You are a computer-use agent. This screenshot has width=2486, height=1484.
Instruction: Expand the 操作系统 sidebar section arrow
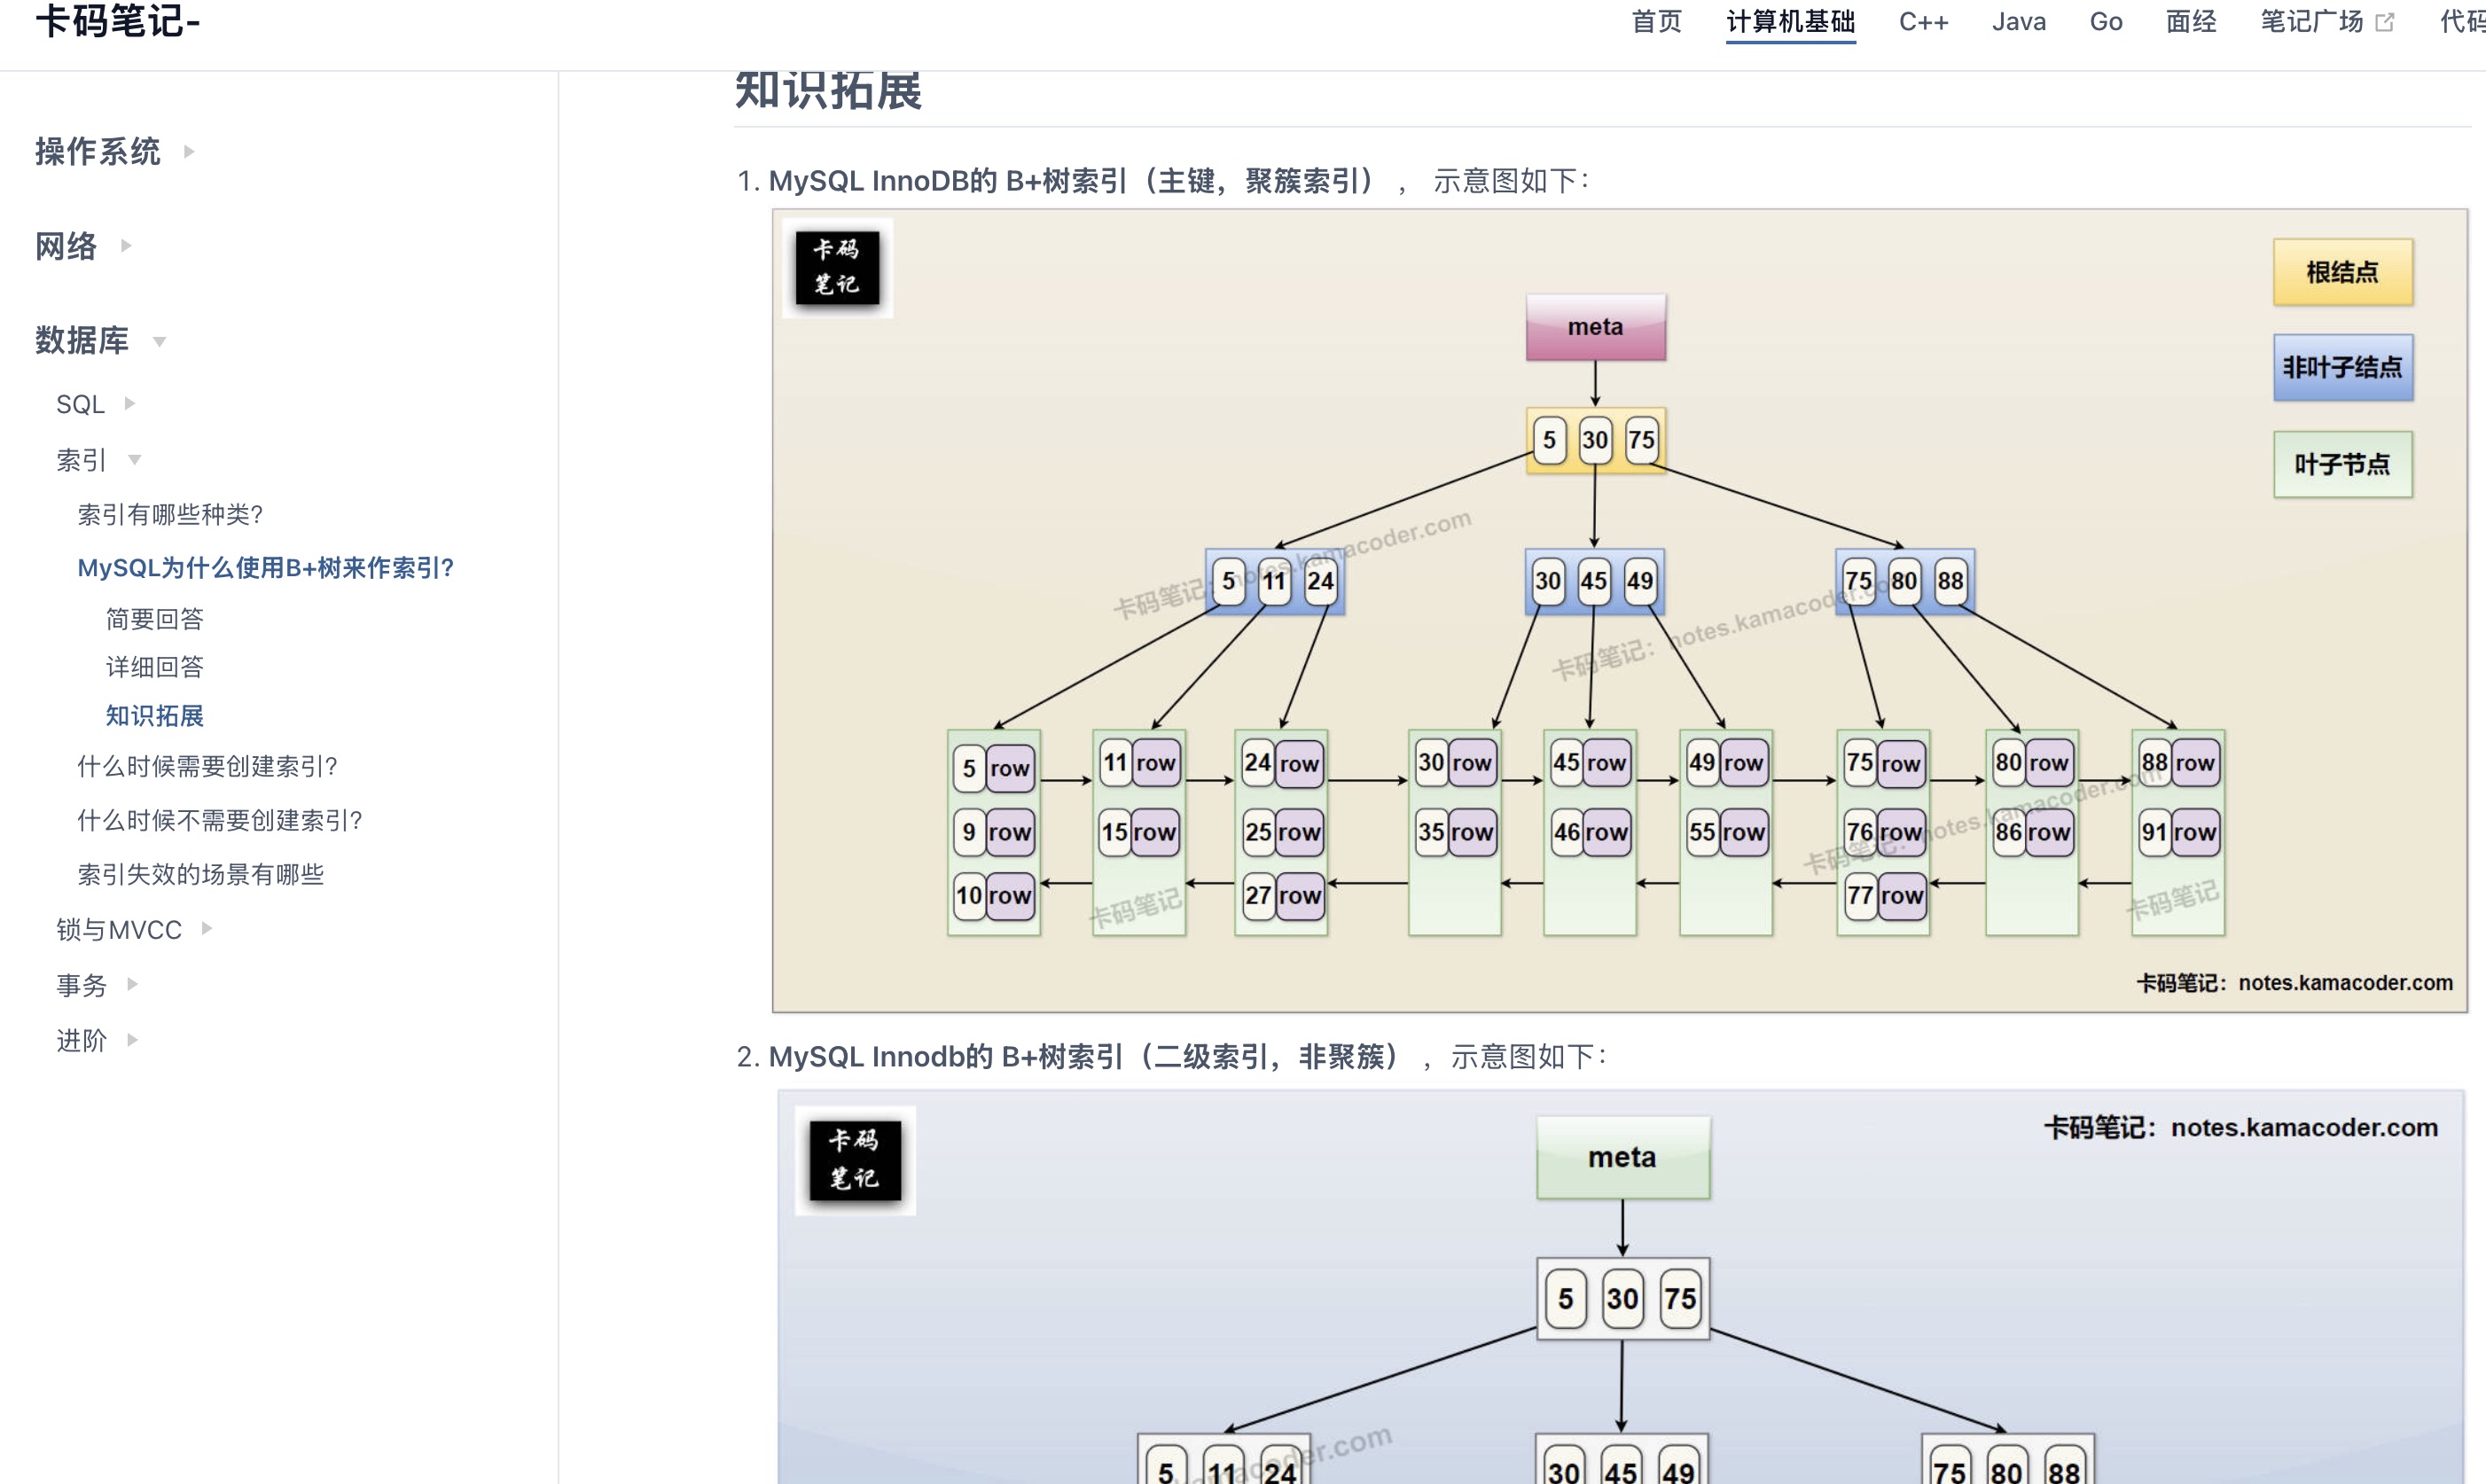click(x=189, y=152)
